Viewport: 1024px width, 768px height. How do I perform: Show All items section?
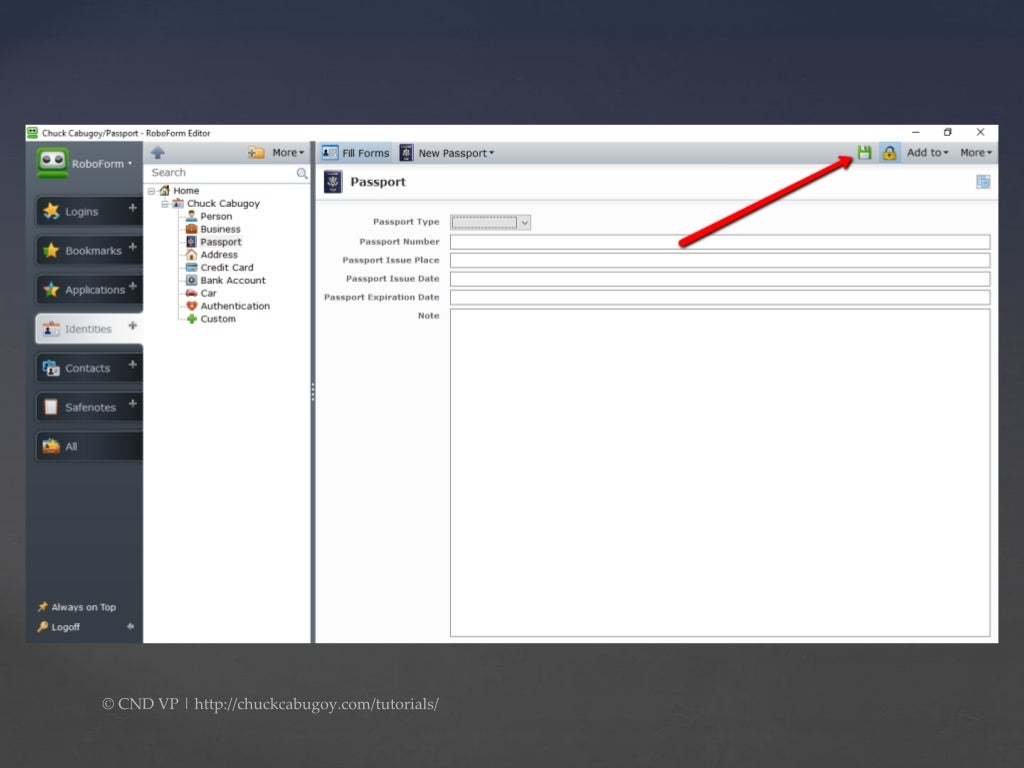pyautogui.click(x=89, y=447)
